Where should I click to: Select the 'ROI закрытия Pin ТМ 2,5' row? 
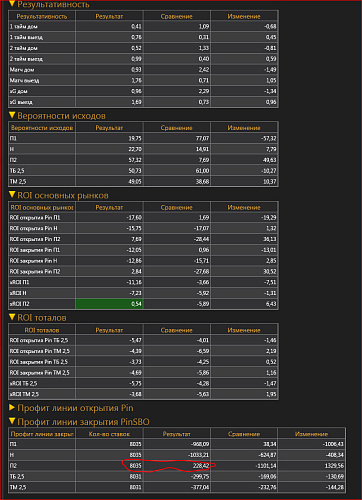(x=143, y=372)
